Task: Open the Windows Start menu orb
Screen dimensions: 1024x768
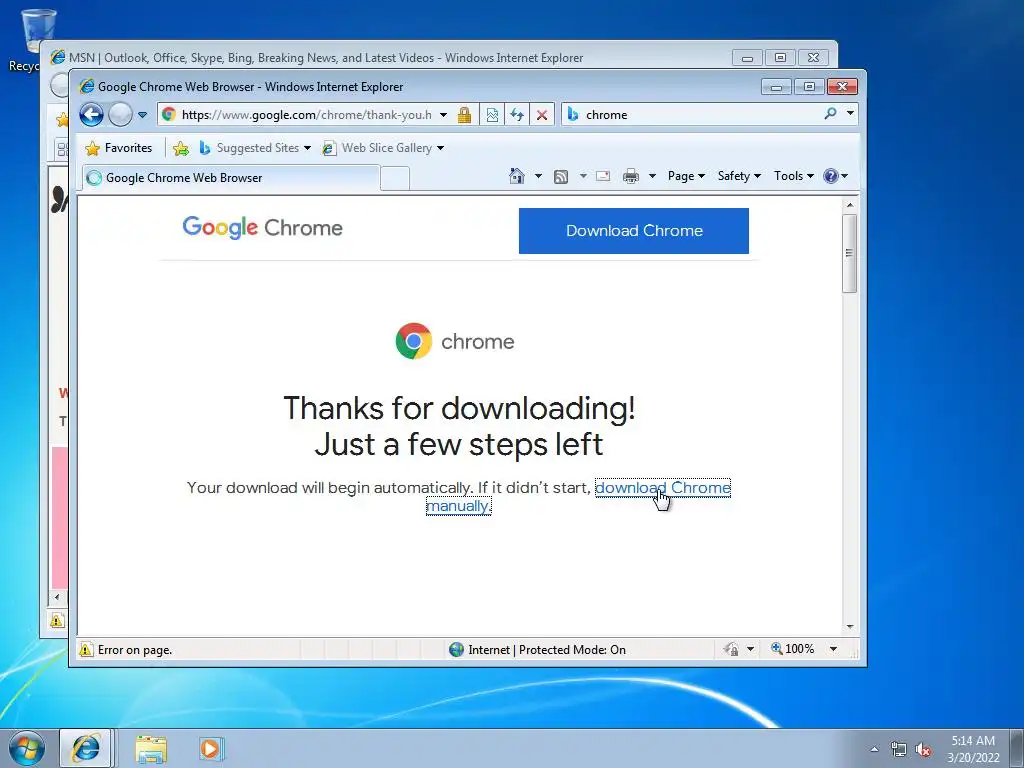Action: [27, 748]
